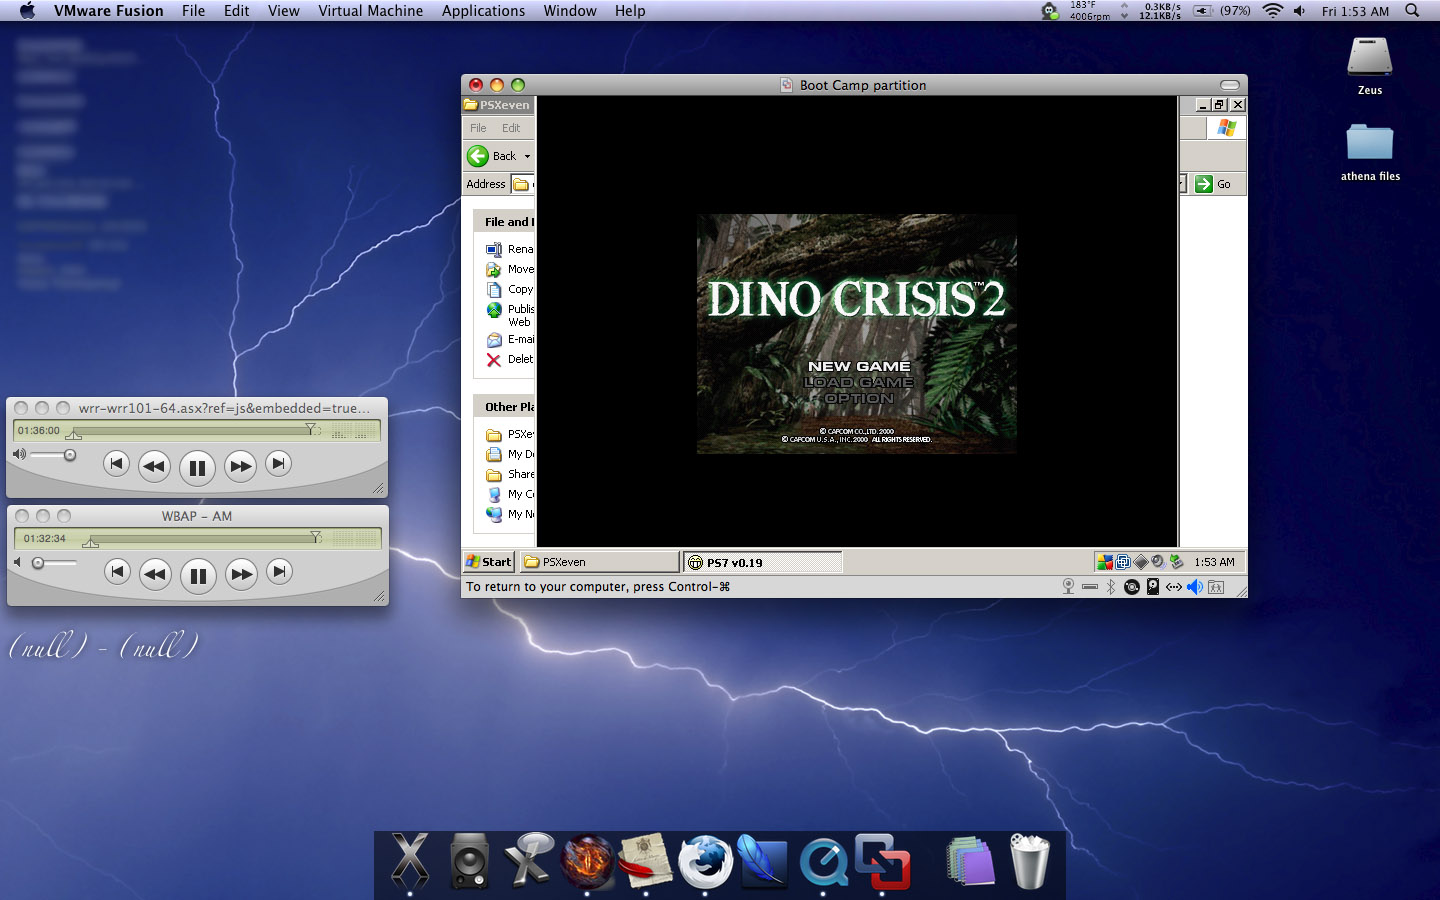Click the VMware Tools tray icon
Viewport: 1440px width, 900px height.
click(1123, 562)
